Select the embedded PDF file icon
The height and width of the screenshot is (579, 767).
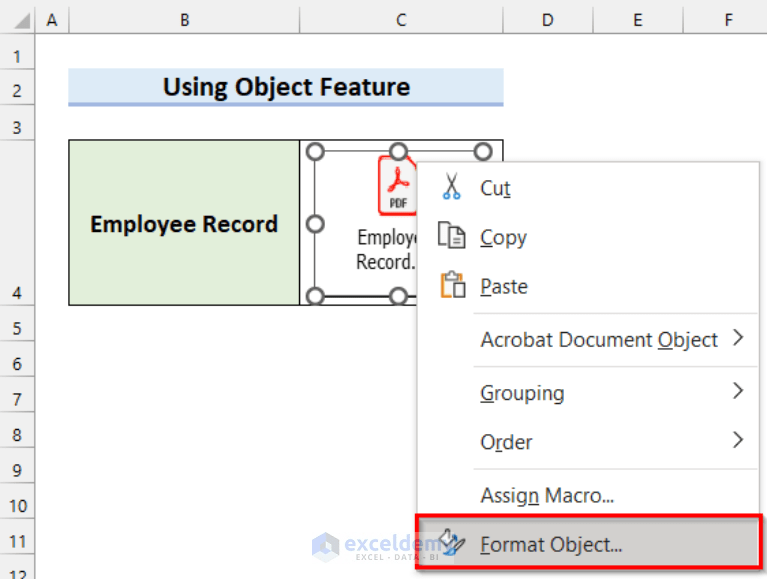coord(397,185)
